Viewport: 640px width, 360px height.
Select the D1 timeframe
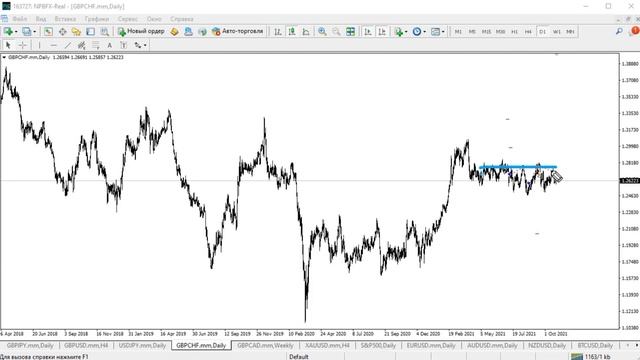pyautogui.click(x=542, y=31)
